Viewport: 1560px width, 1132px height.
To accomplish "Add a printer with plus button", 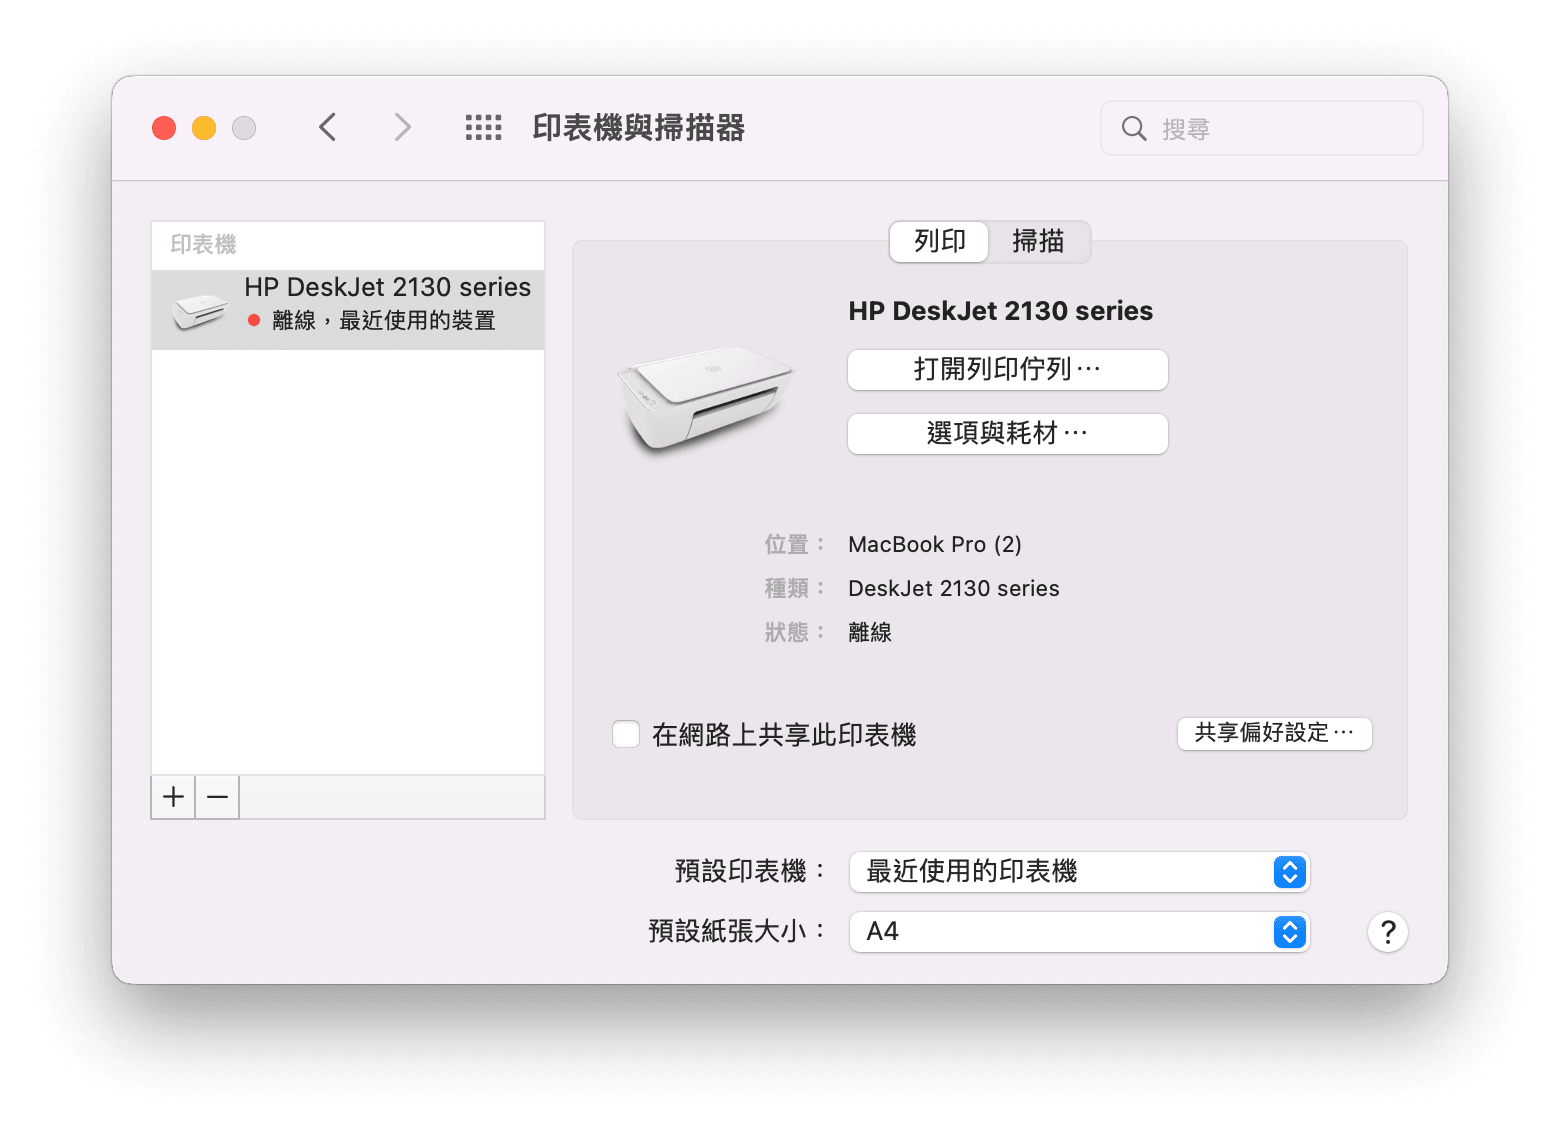I will point(173,797).
